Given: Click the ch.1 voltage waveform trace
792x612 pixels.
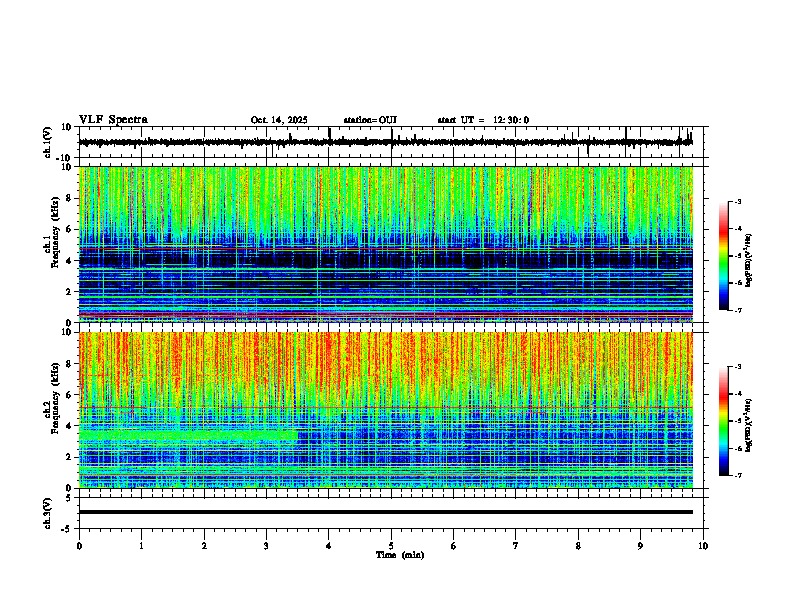Looking at the screenshot, I should [386, 142].
